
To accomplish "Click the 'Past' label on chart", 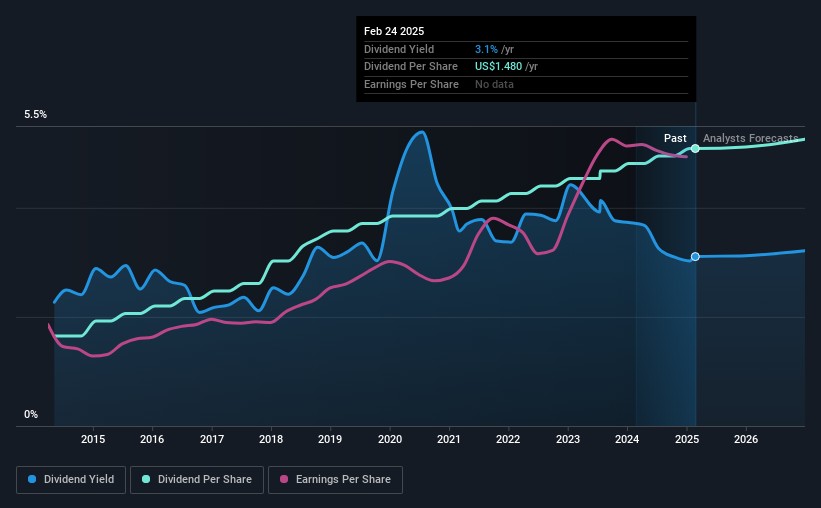I will [x=675, y=138].
